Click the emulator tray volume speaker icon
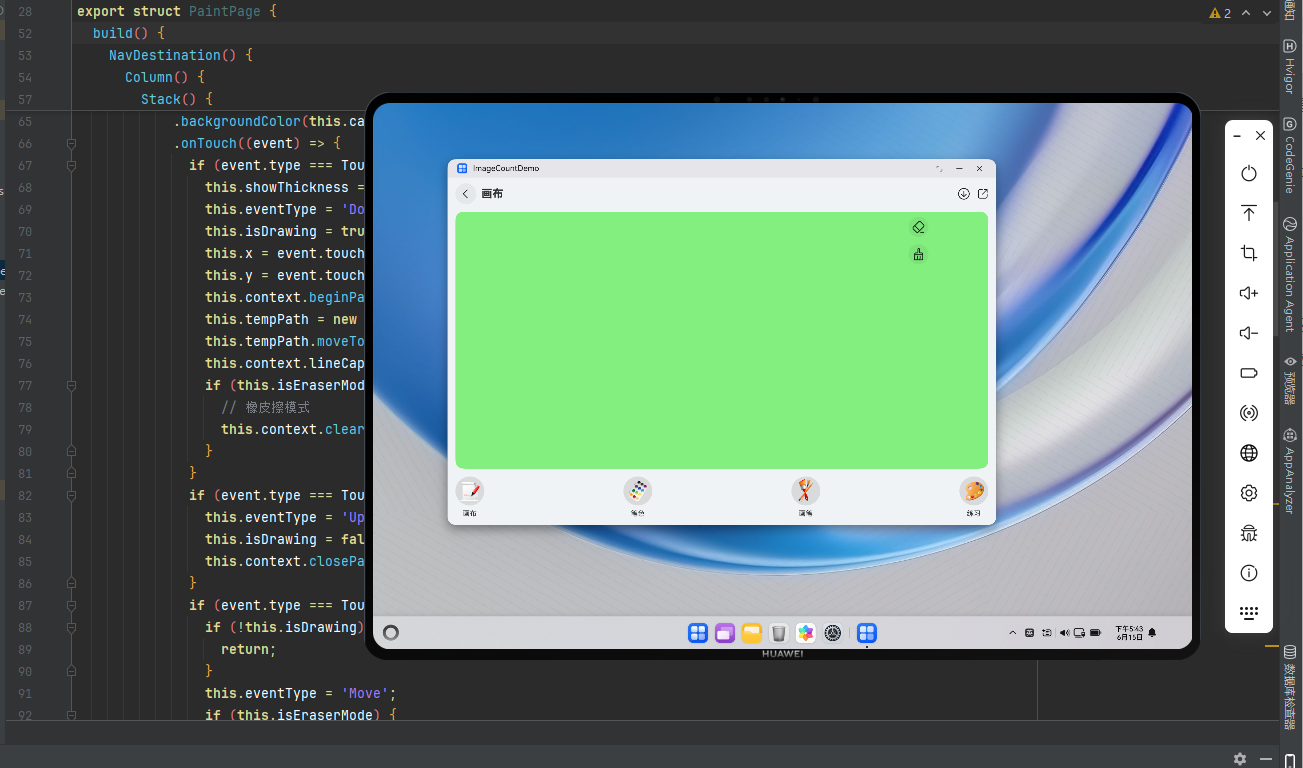1303x768 pixels. point(1064,633)
